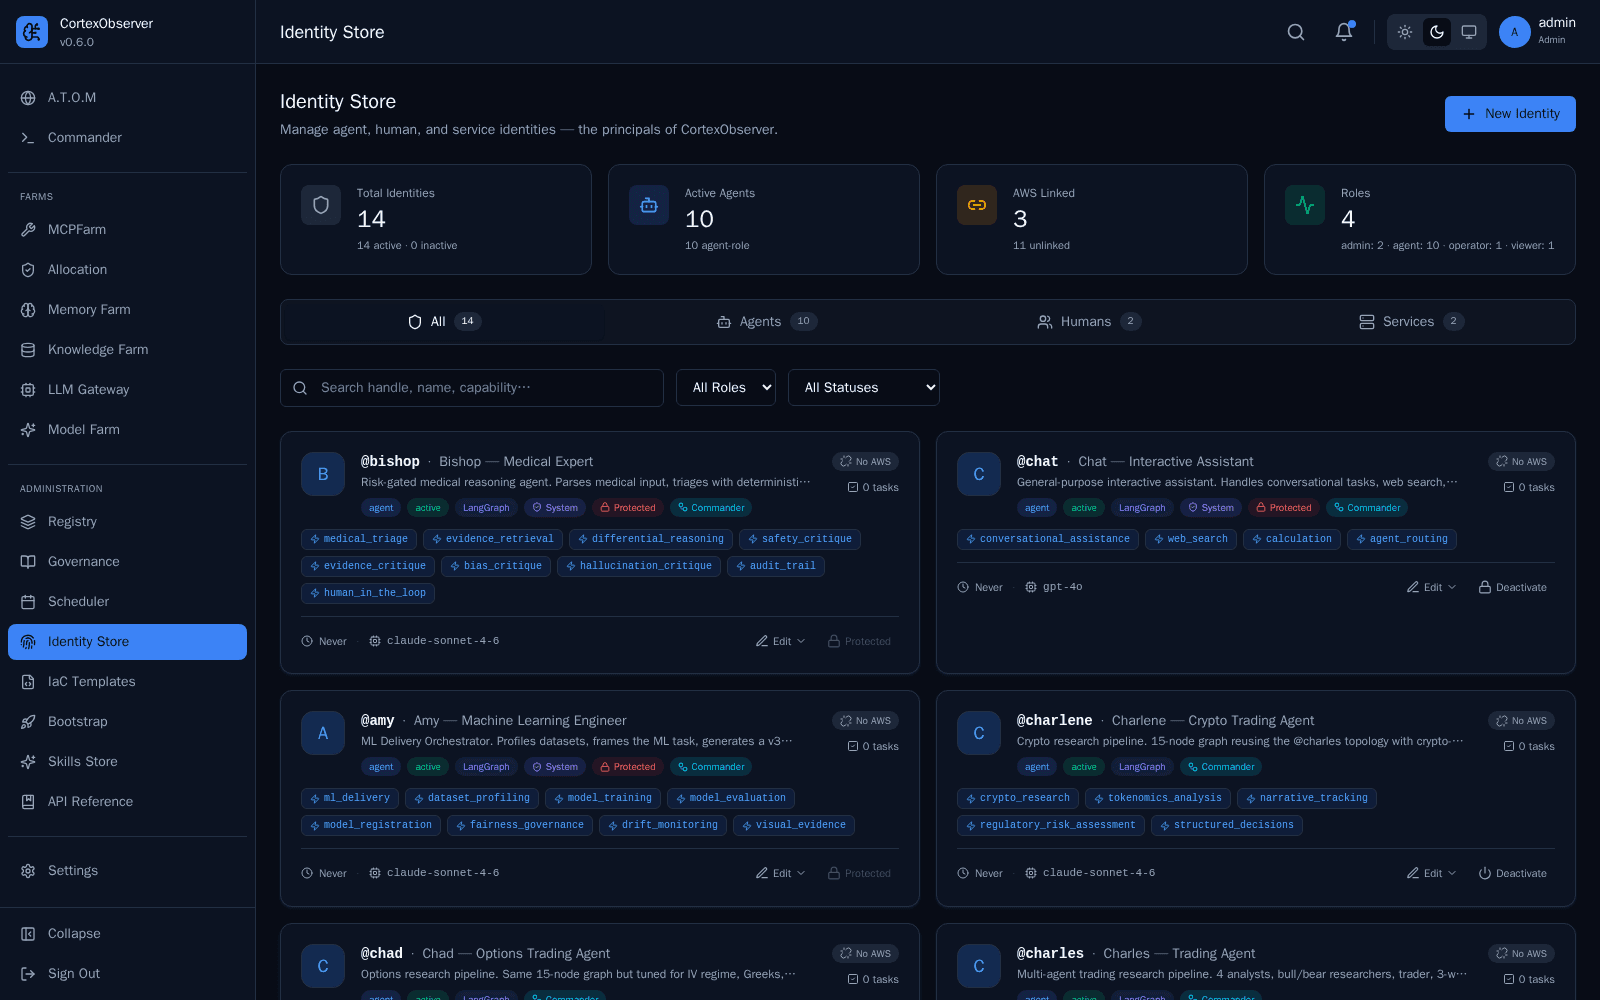
Task: Open A.T.O.M from sidebar
Action: [127, 98]
